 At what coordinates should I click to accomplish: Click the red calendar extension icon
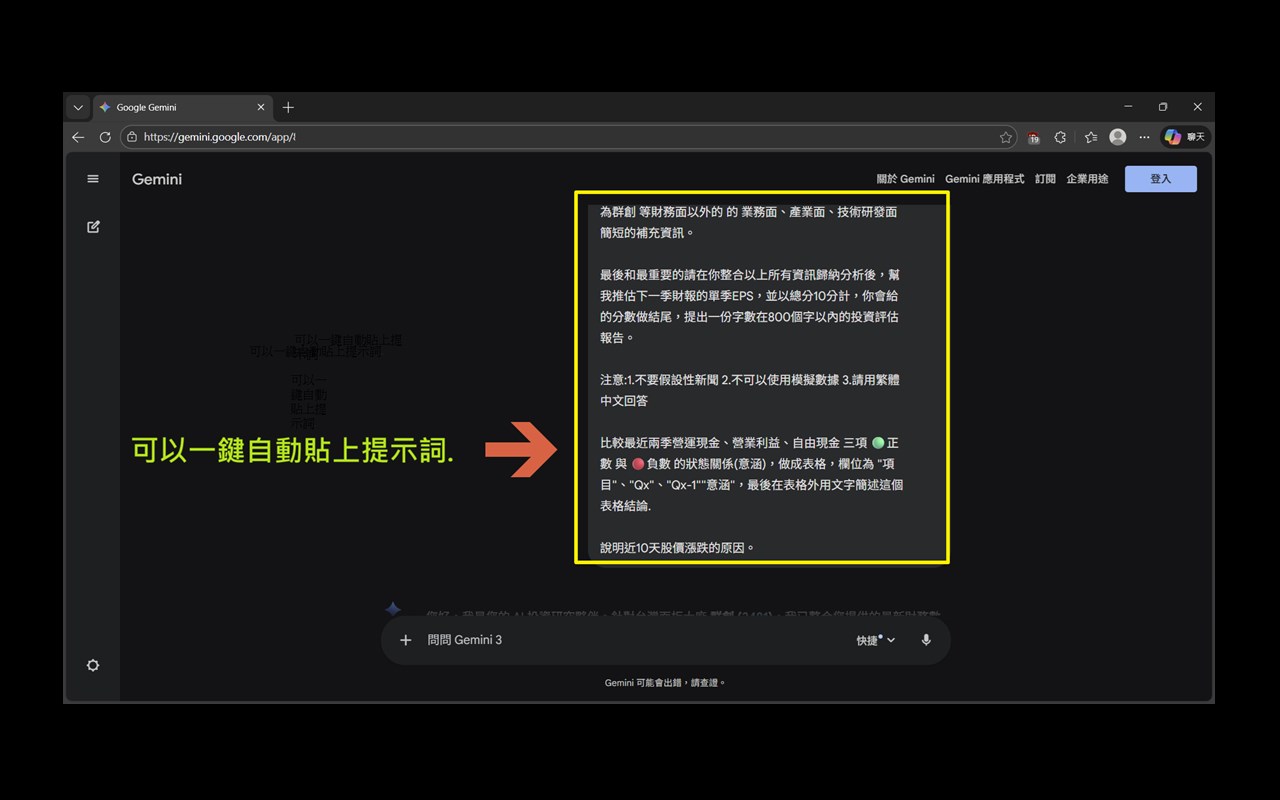[x=1034, y=137]
